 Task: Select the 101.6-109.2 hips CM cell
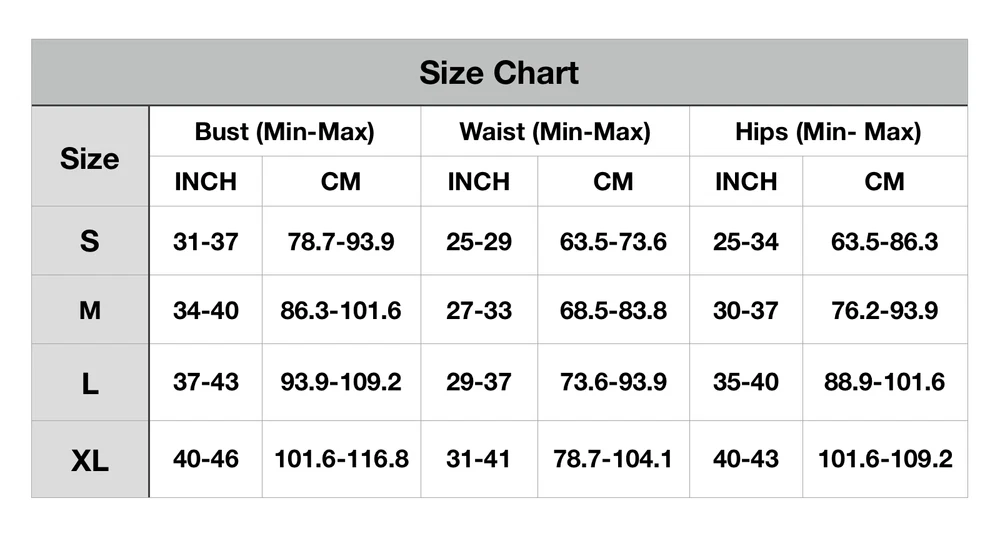tap(885, 460)
